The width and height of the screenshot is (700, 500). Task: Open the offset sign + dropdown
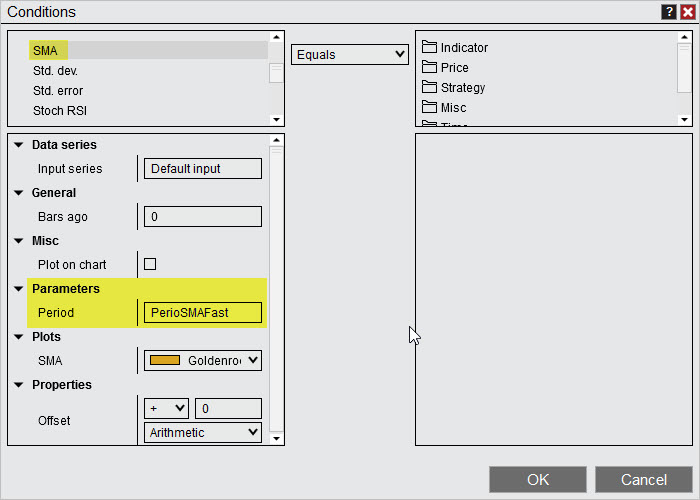coord(167,408)
